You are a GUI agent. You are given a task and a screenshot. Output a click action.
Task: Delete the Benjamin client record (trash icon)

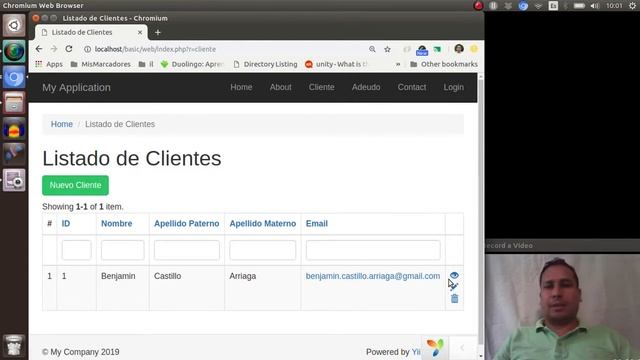(454, 299)
